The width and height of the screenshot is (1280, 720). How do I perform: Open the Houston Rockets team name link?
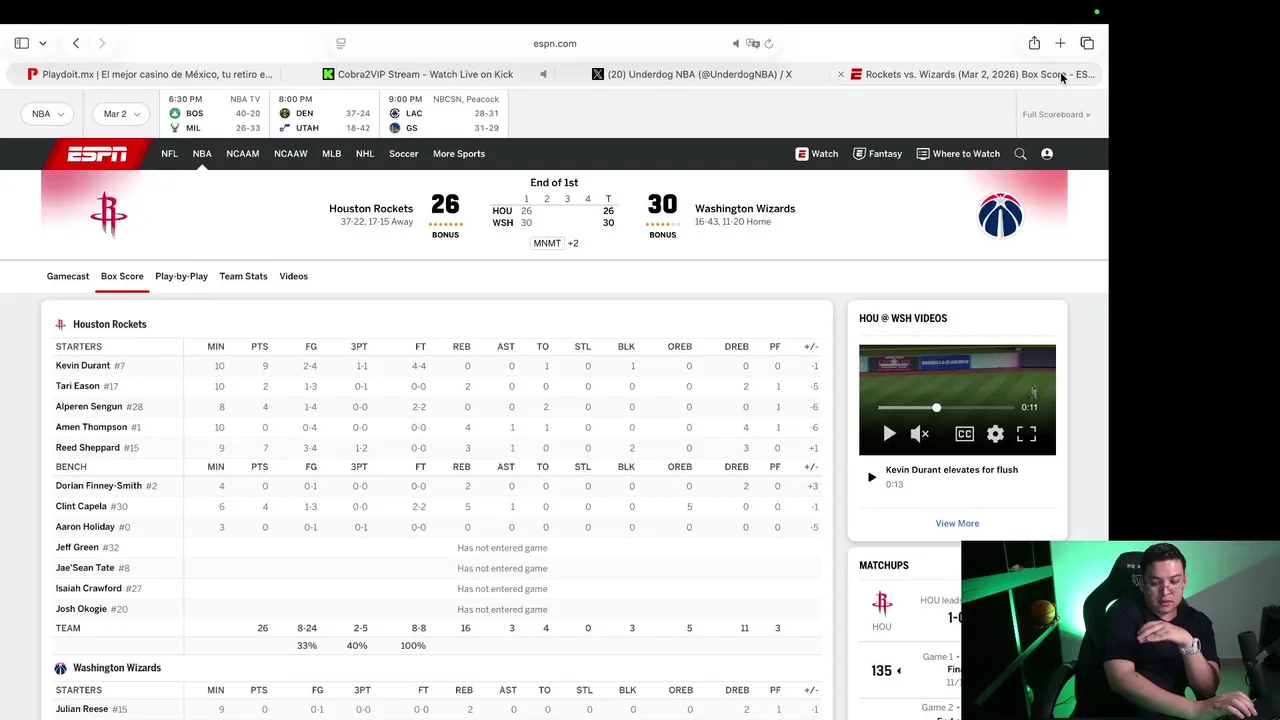click(x=371, y=209)
